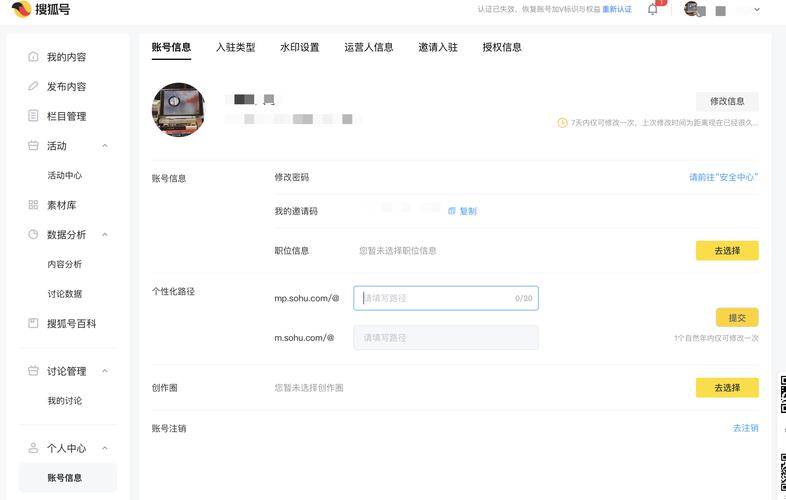The width and height of the screenshot is (786, 500).
Task: Click the 活动 calendar icon
Action: click(x=33, y=145)
